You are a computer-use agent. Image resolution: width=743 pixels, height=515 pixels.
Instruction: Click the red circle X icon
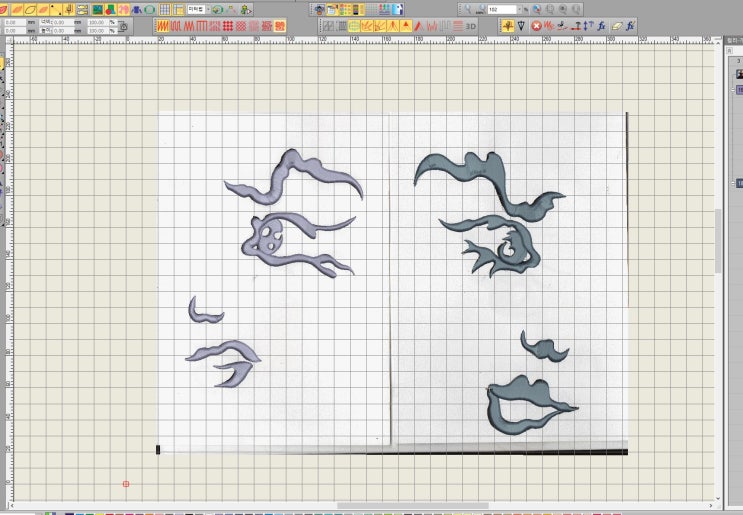pos(536,26)
